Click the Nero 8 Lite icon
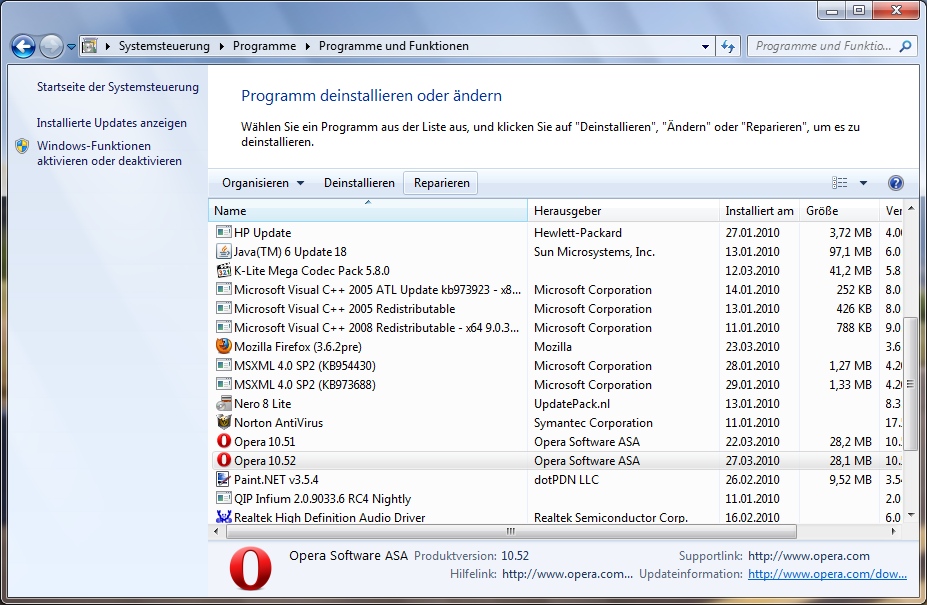Screen dimensions: 927x605 (x=223, y=403)
